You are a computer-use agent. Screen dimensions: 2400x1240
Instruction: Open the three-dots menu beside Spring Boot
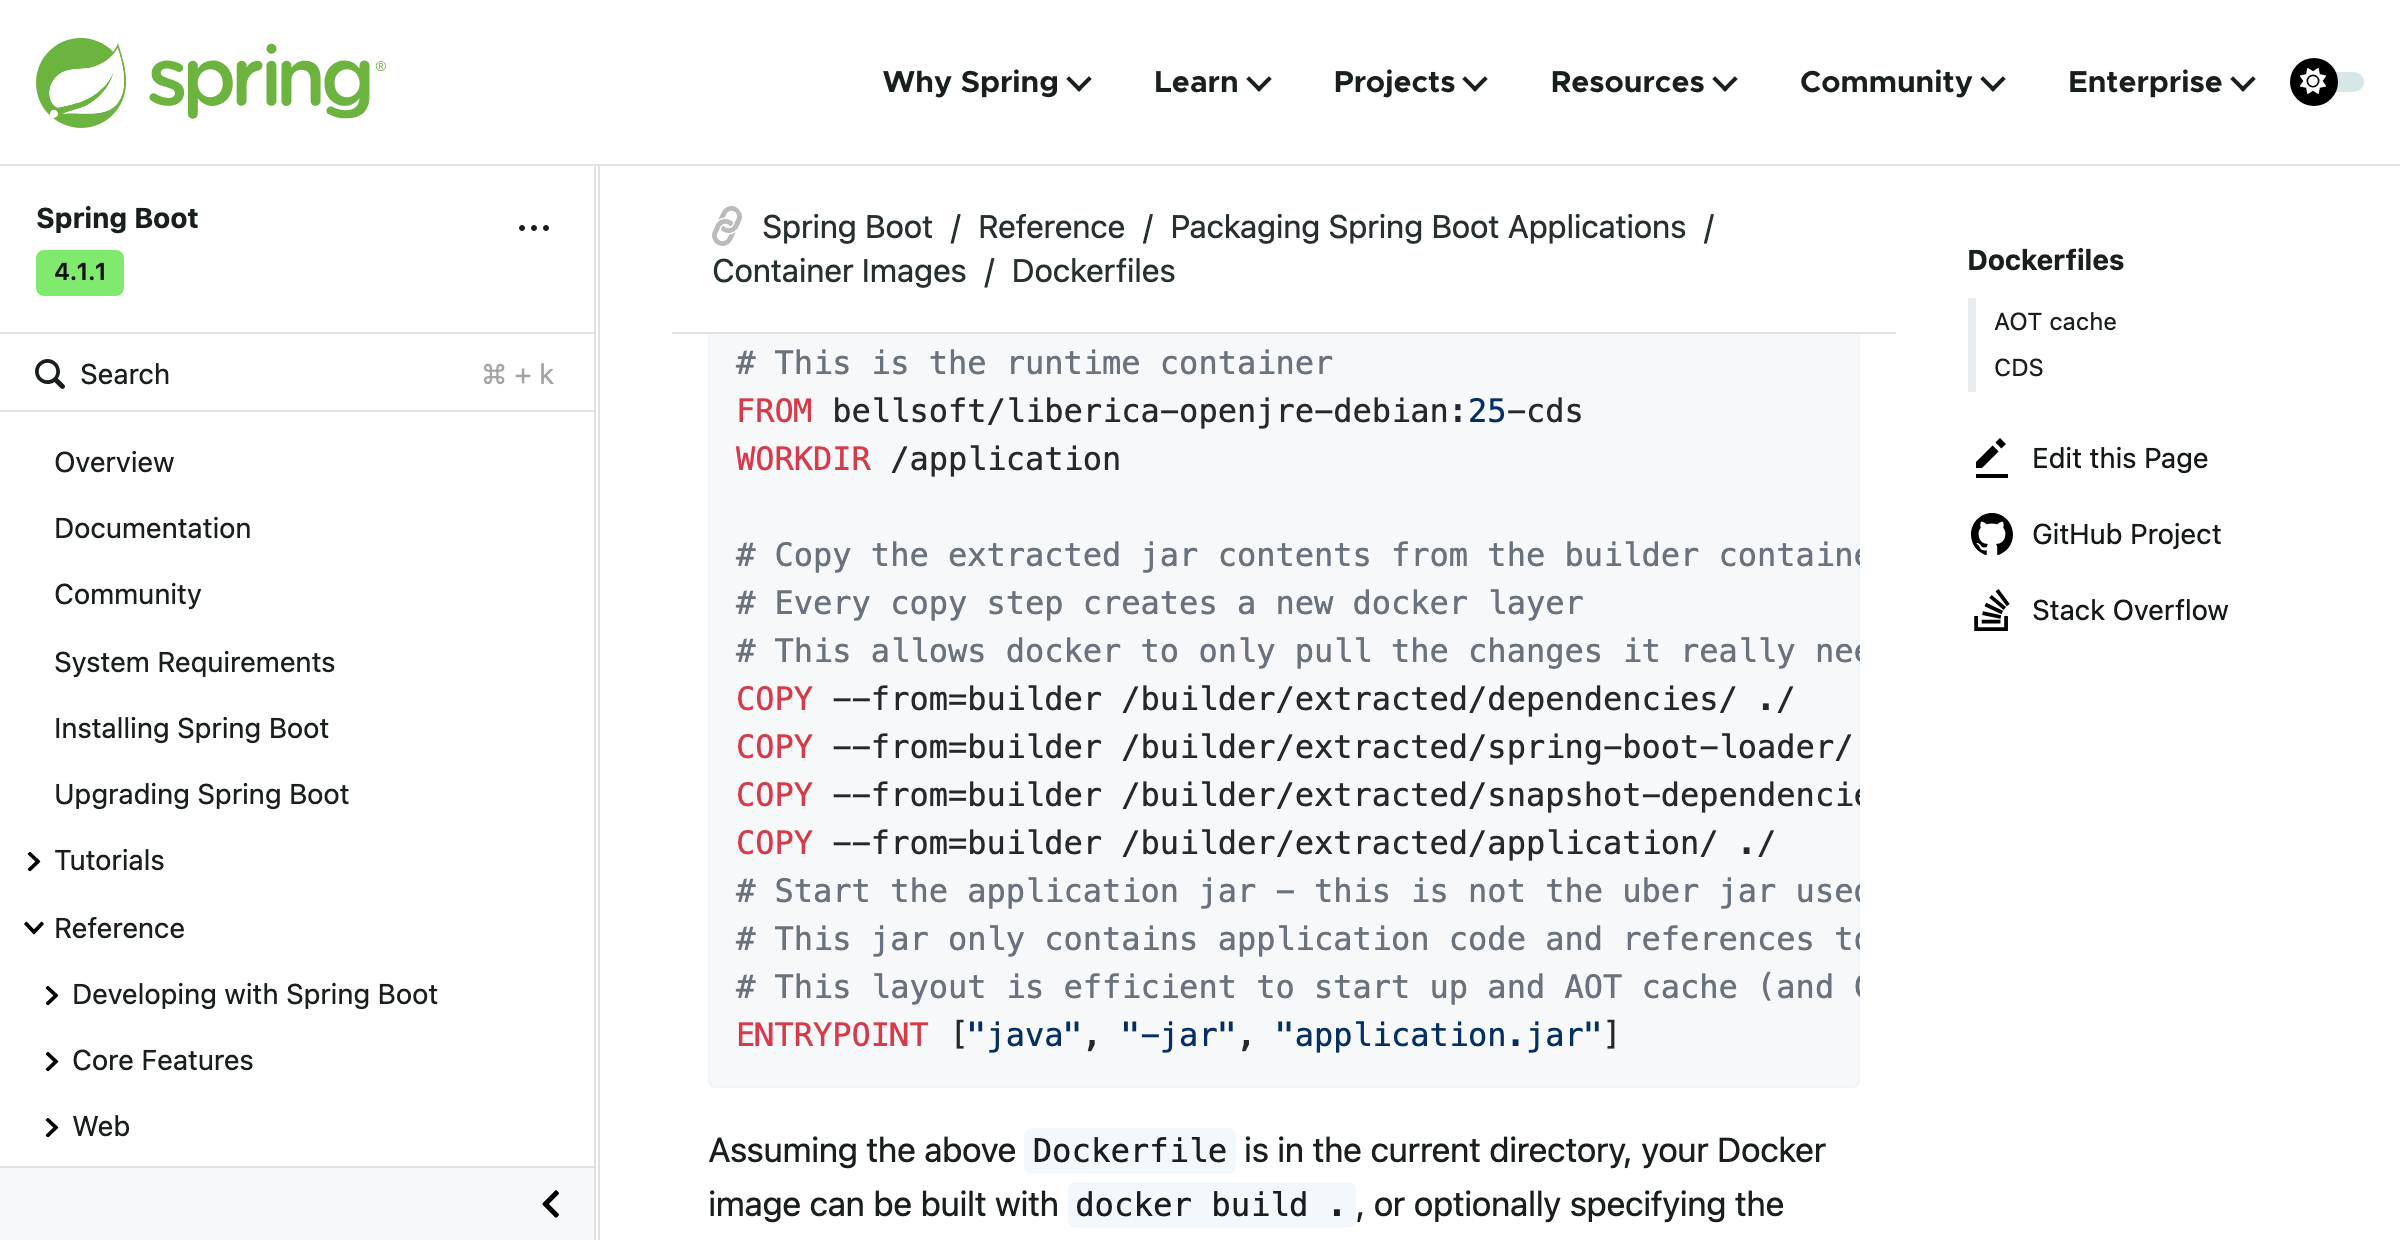pyautogui.click(x=534, y=228)
